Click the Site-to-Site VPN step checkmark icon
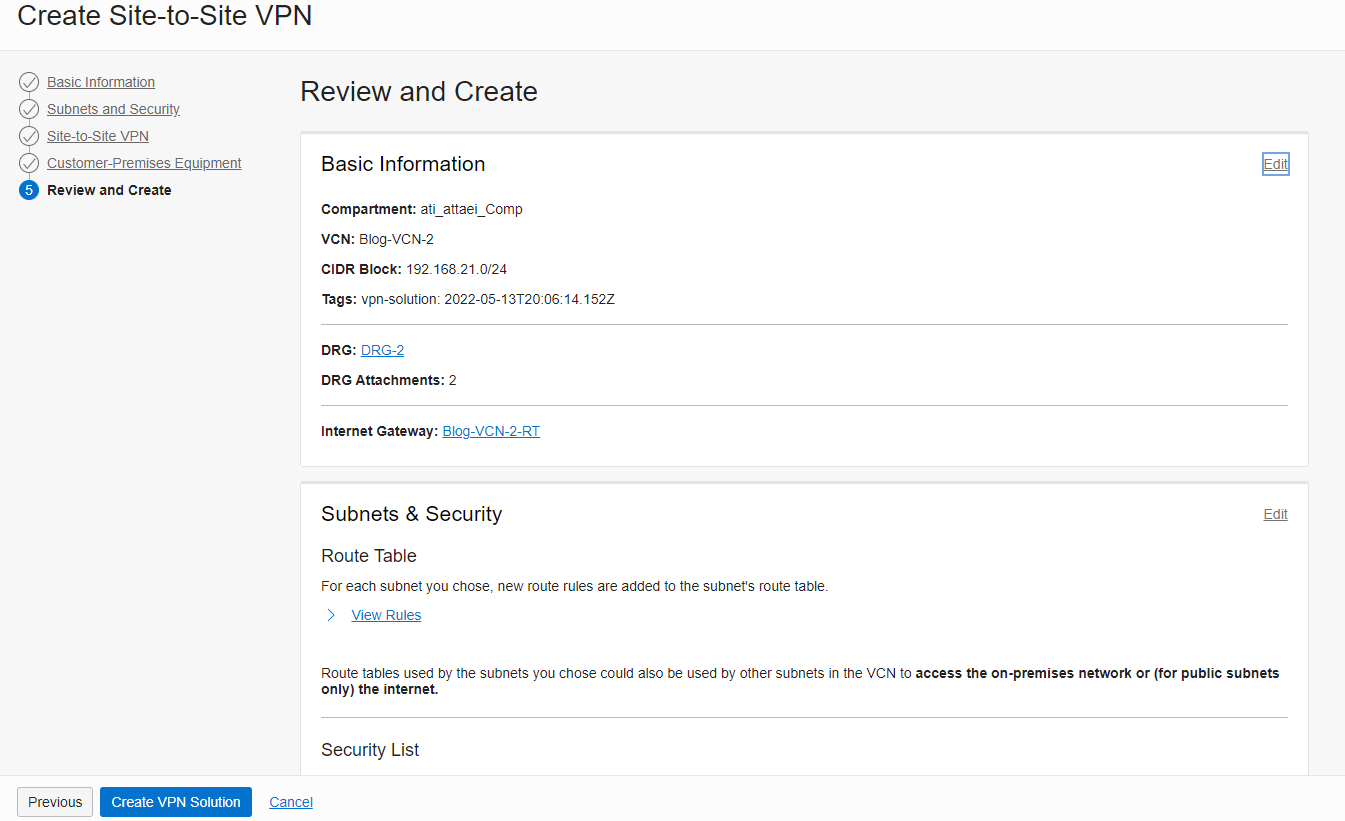 pyautogui.click(x=29, y=136)
